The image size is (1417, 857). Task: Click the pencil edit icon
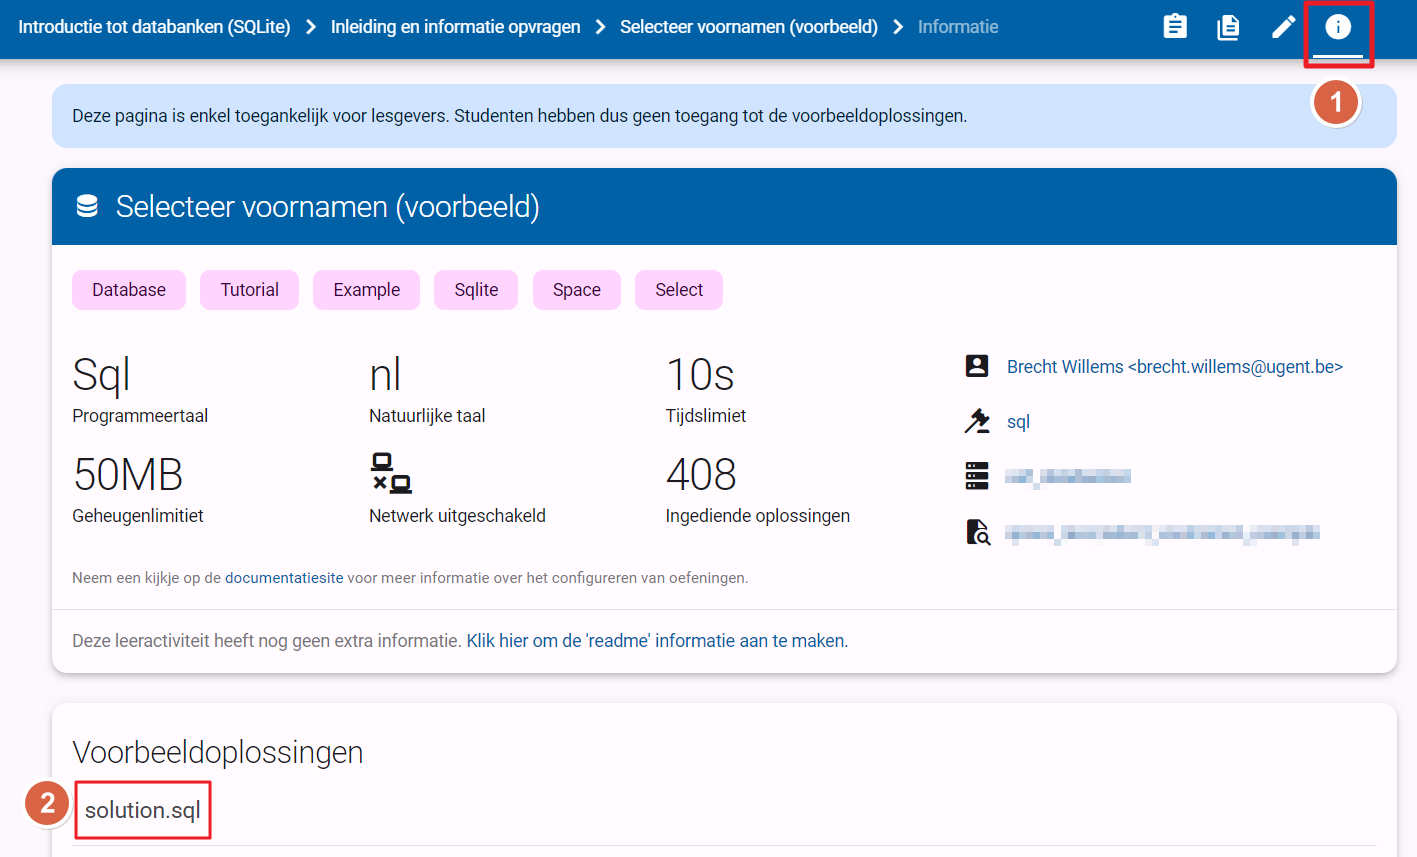(1283, 27)
